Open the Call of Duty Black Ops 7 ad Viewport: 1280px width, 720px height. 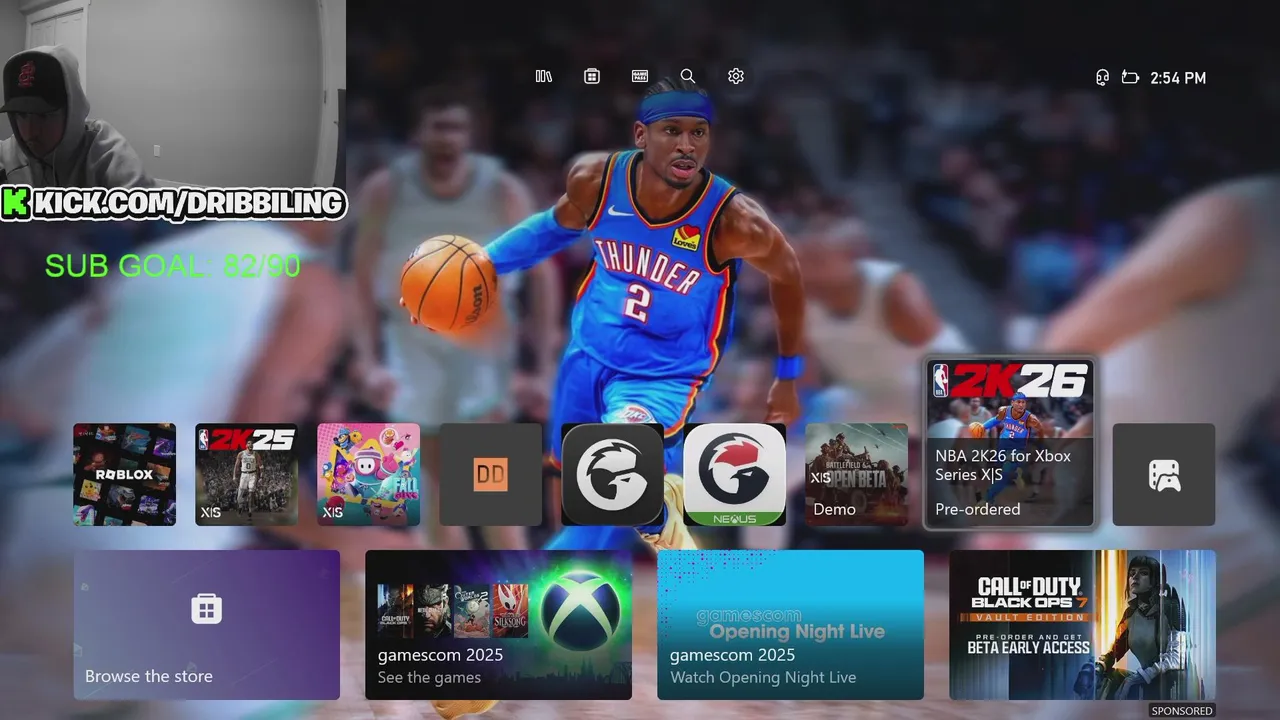pyautogui.click(x=1082, y=625)
